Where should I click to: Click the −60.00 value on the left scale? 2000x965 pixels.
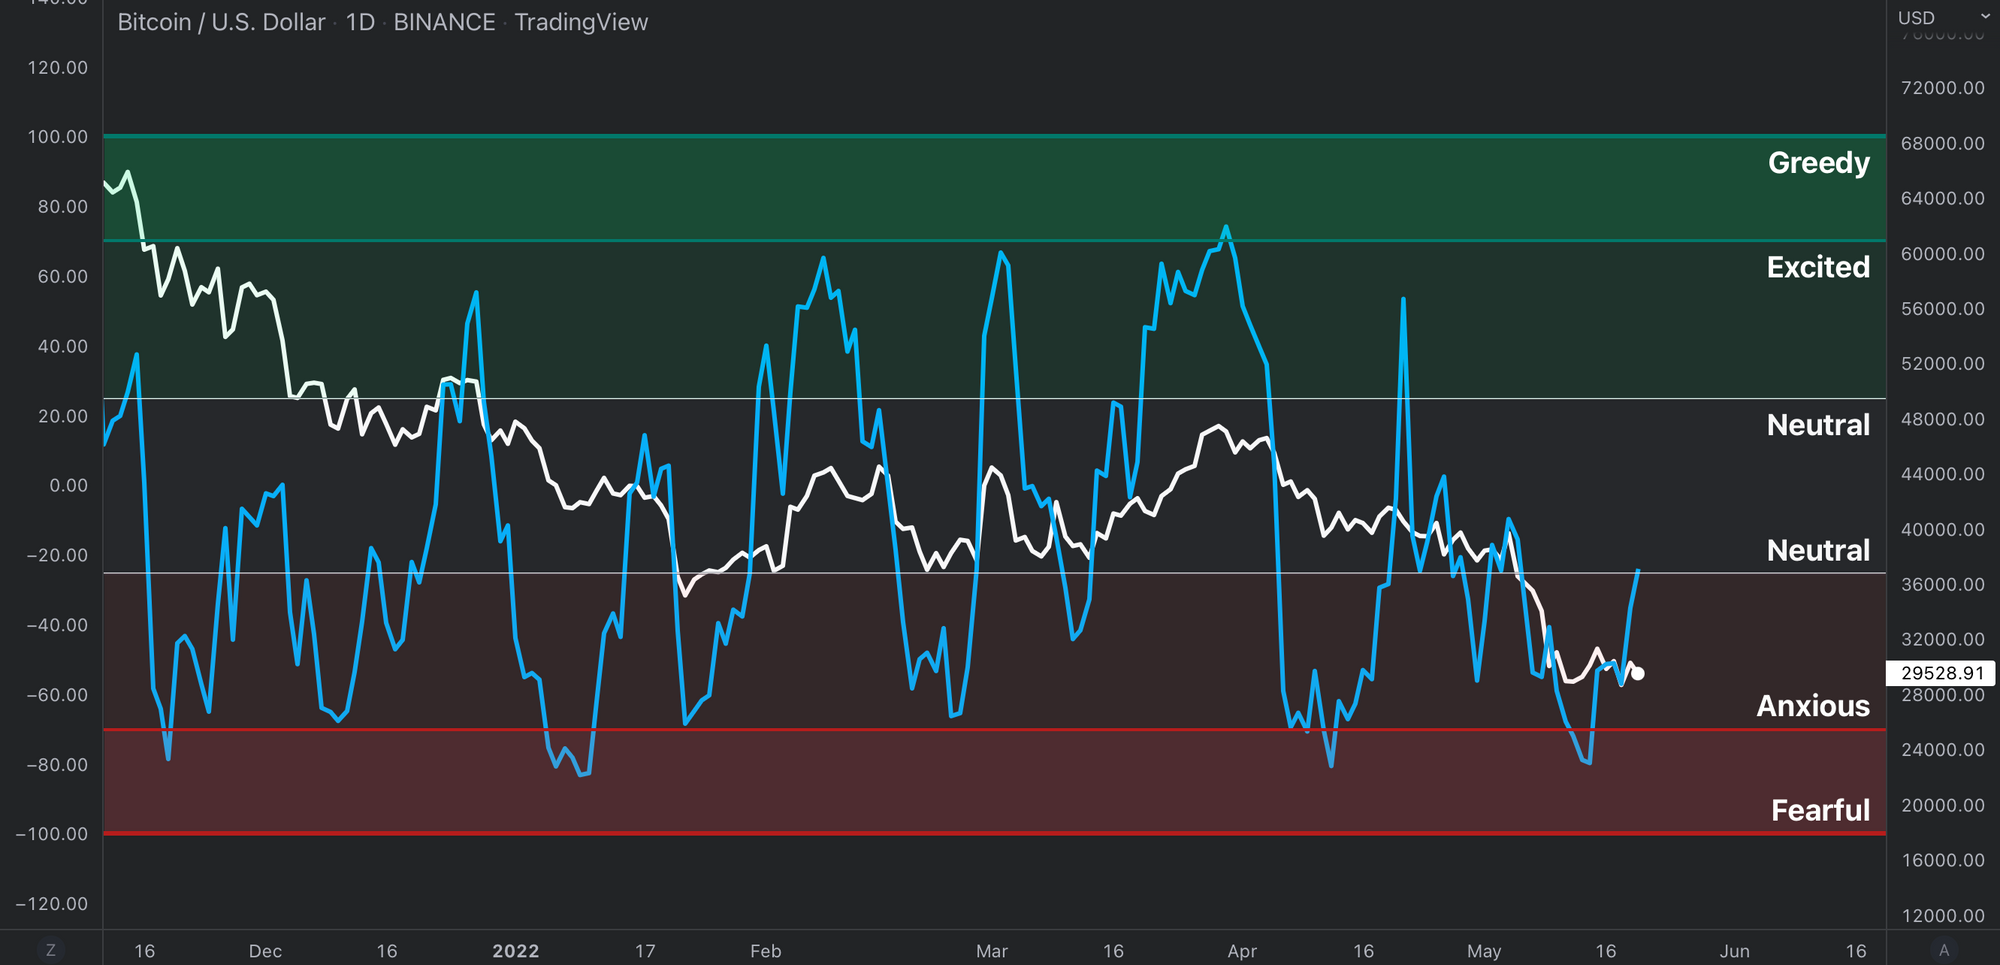pyautogui.click(x=57, y=695)
